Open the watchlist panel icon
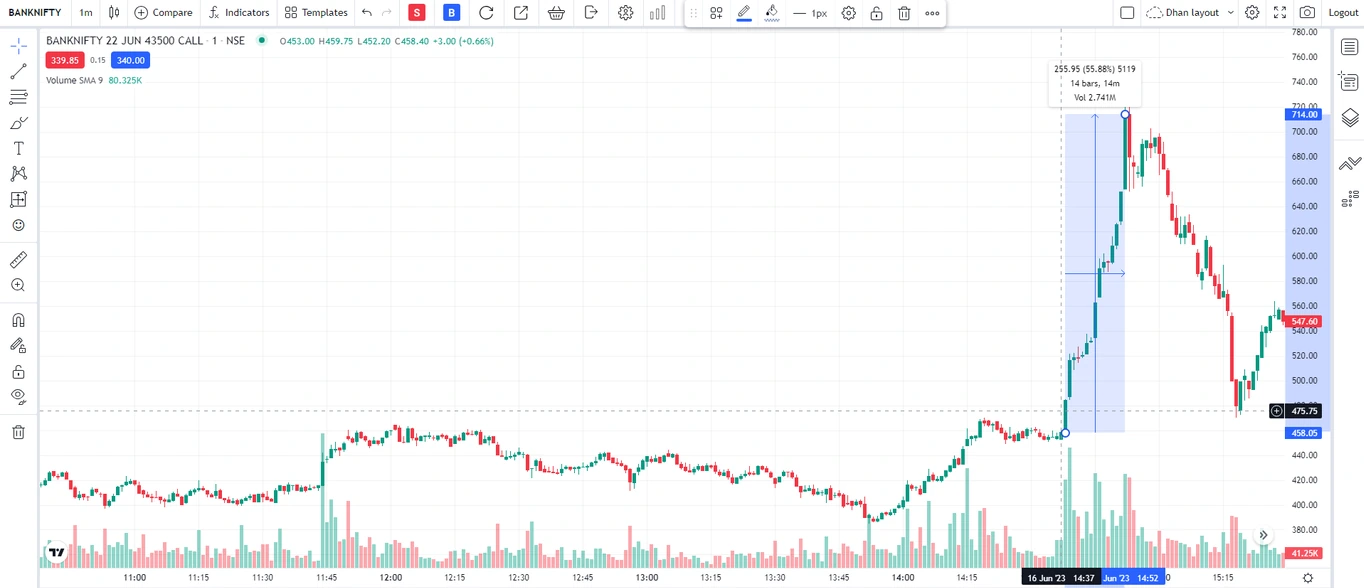Screen dimensions: 1364x588 (x=1350, y=46)
